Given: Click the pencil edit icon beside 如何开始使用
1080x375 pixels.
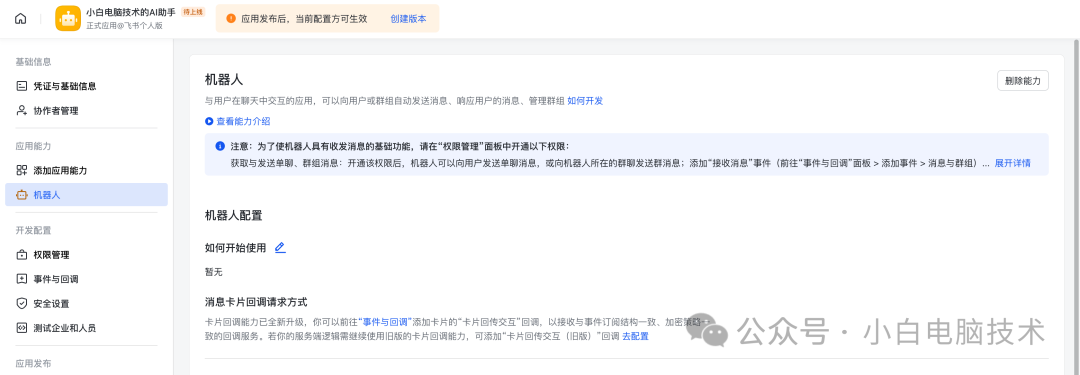Looking at the screenshot, I should pyautogui.click(x=280, y=247).
